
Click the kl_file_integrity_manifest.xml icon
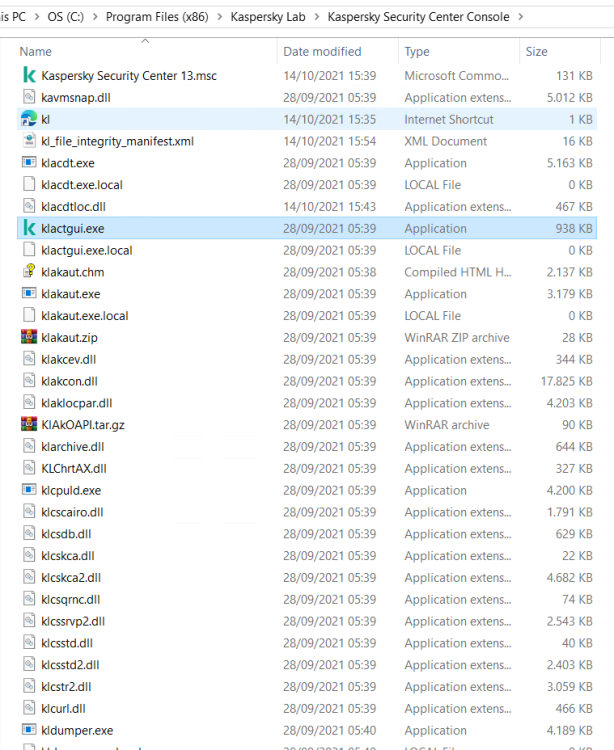tap(29, 141)
